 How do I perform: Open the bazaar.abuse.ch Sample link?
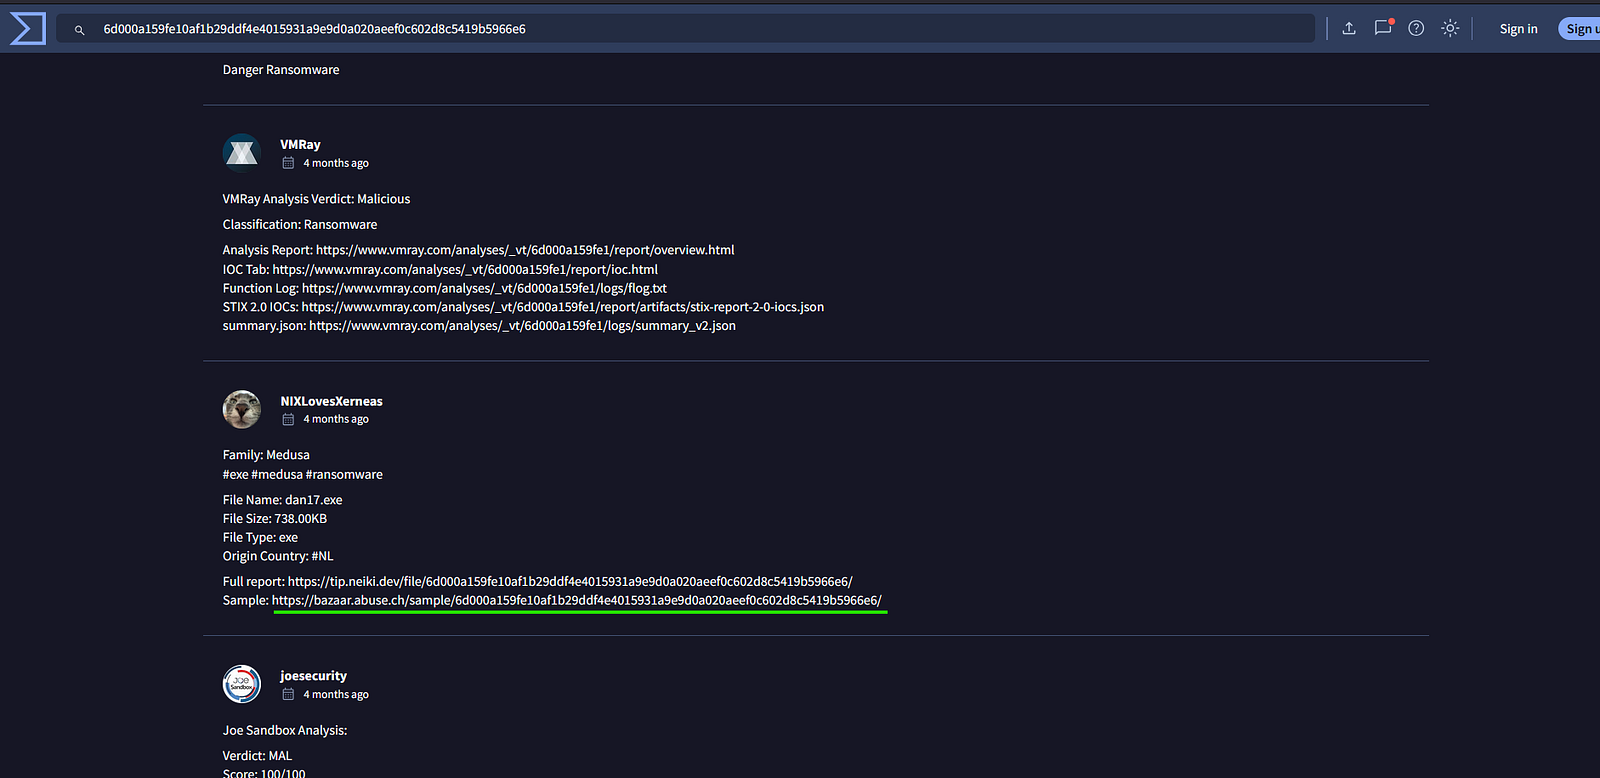577,600
